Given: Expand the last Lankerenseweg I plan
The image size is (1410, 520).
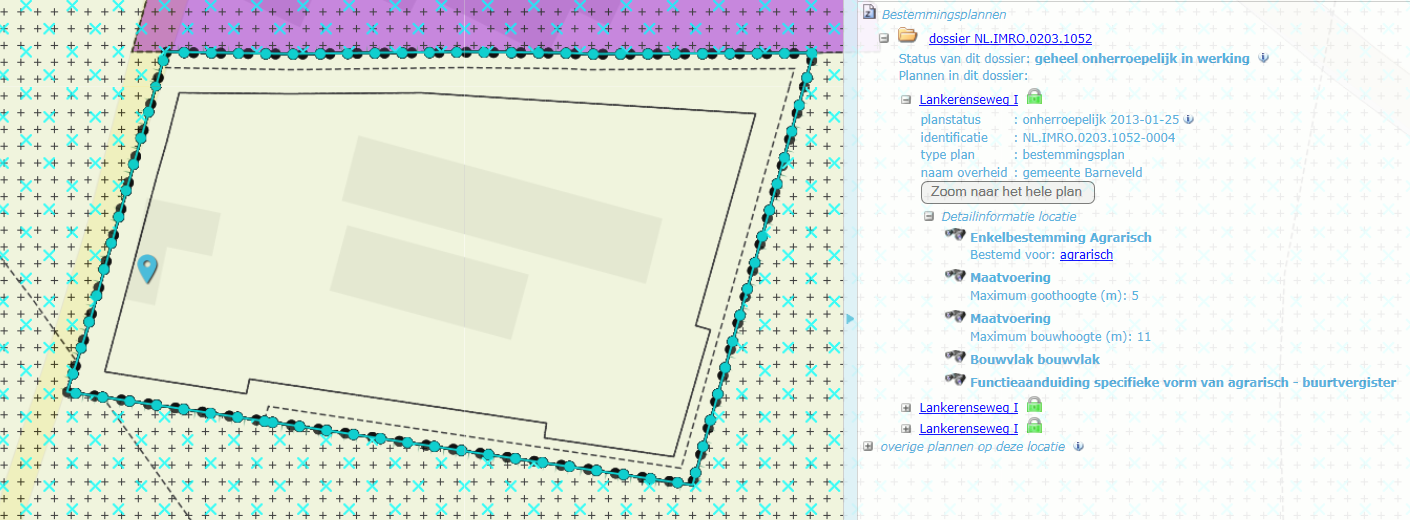Looking at the screenshot, I should coord(906,429).
